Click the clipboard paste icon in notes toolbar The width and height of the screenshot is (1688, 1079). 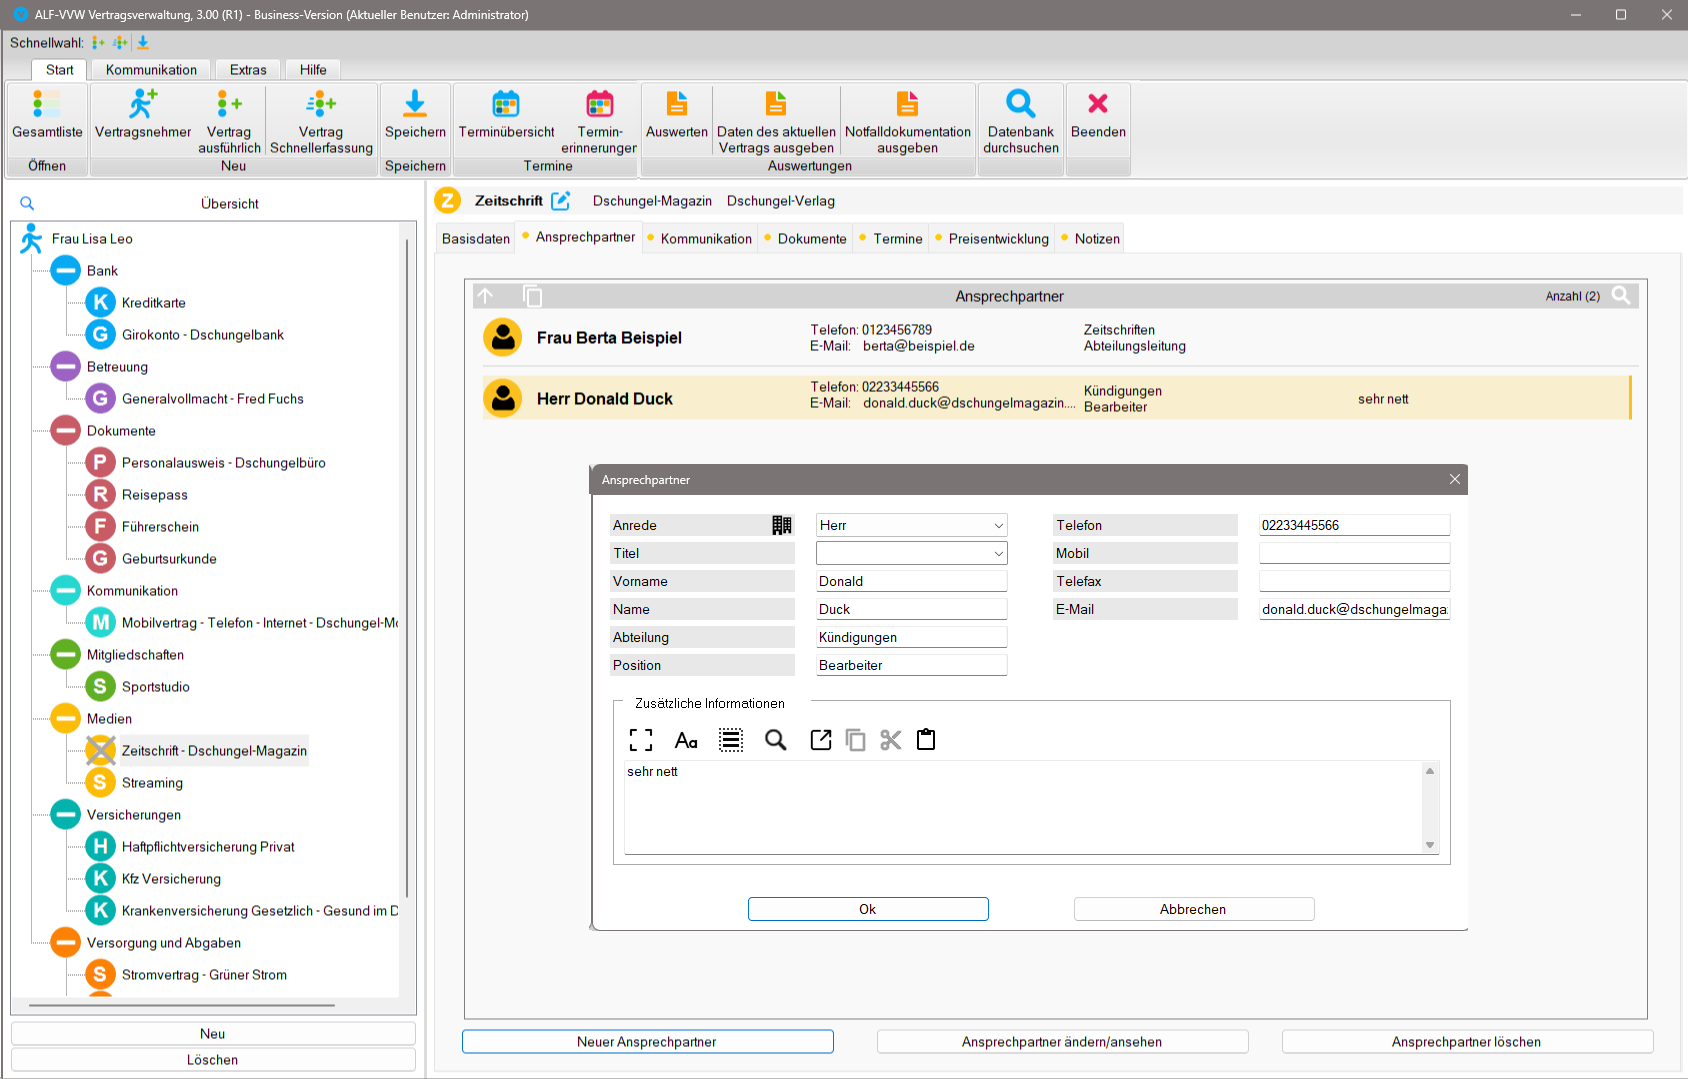[x=926, y=740]
